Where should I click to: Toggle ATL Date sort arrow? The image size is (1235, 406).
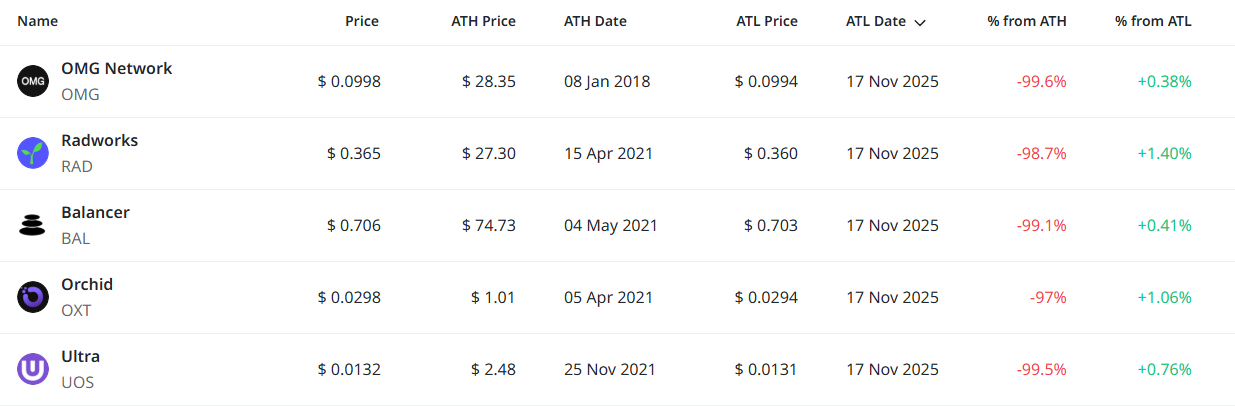tap(919, 22)
